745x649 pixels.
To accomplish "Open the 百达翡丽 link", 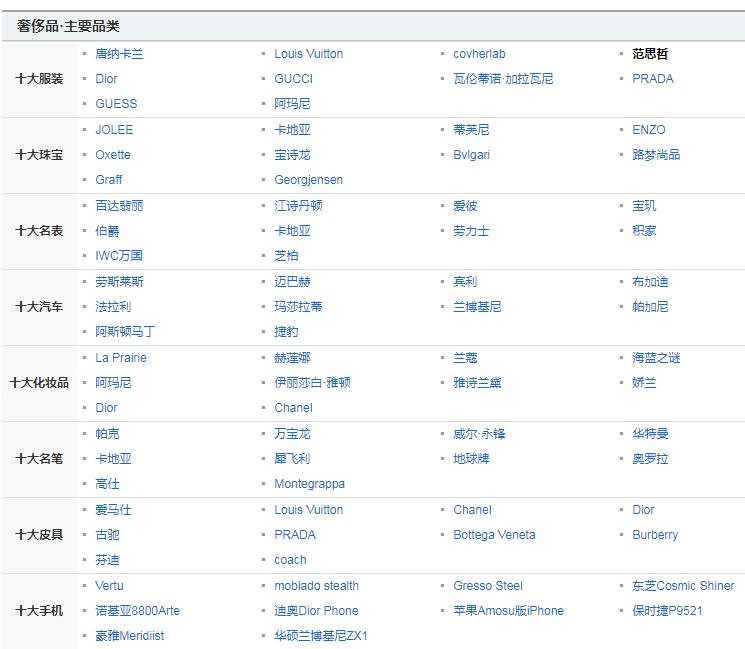I will coord(119,206).
